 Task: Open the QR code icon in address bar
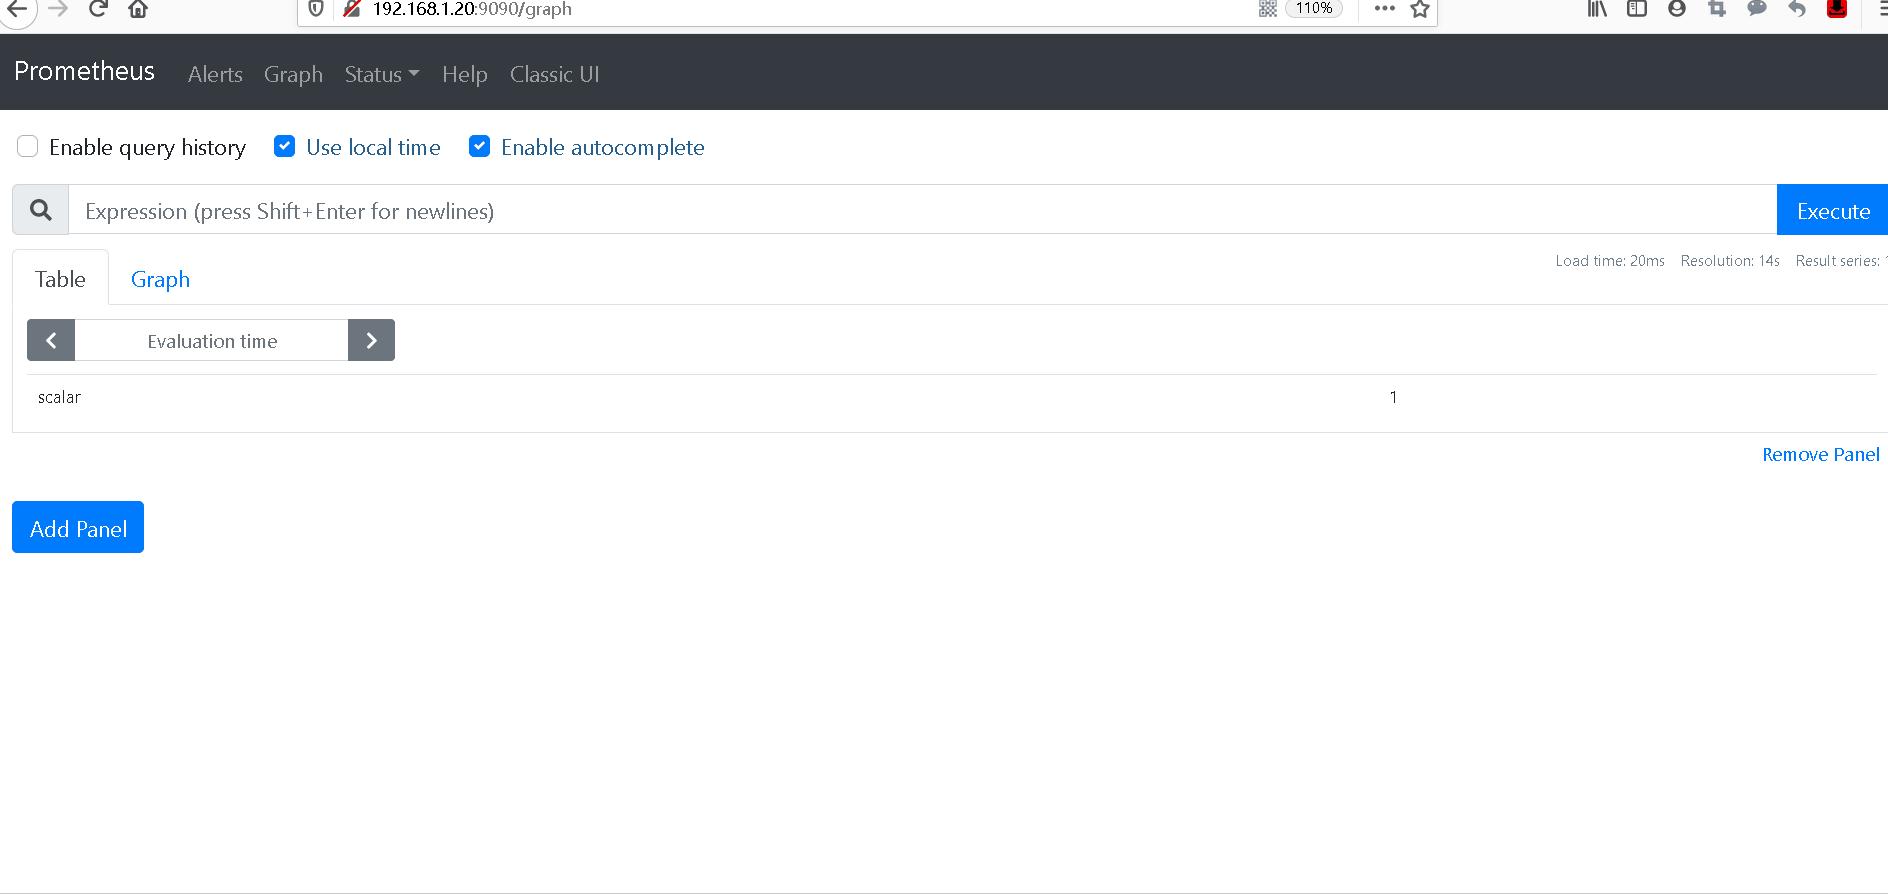[x=1267, y=9]
